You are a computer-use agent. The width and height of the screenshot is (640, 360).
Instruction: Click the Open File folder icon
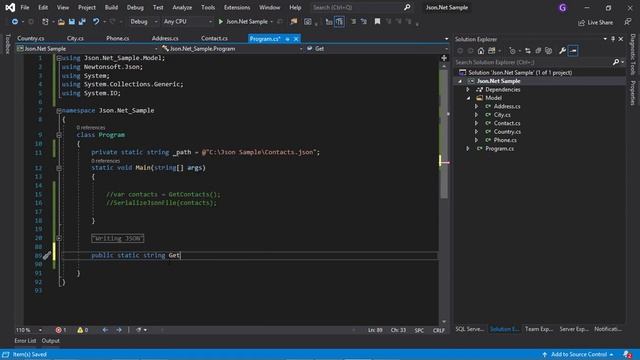(61, 22)
